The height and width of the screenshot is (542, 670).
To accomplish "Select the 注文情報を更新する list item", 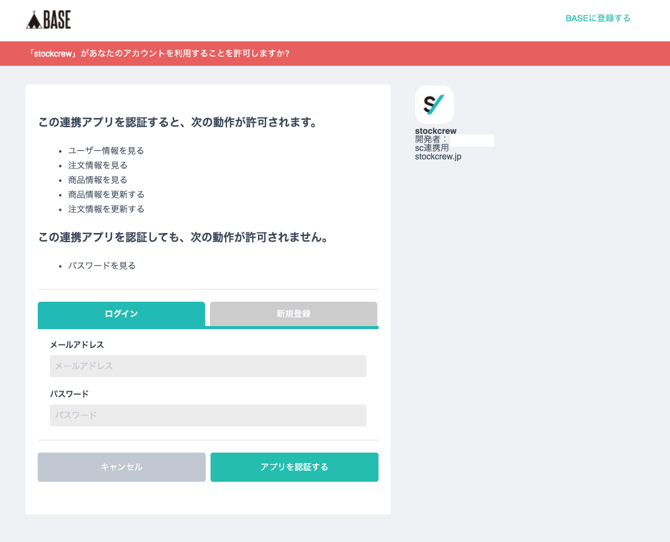I will 106,209.
